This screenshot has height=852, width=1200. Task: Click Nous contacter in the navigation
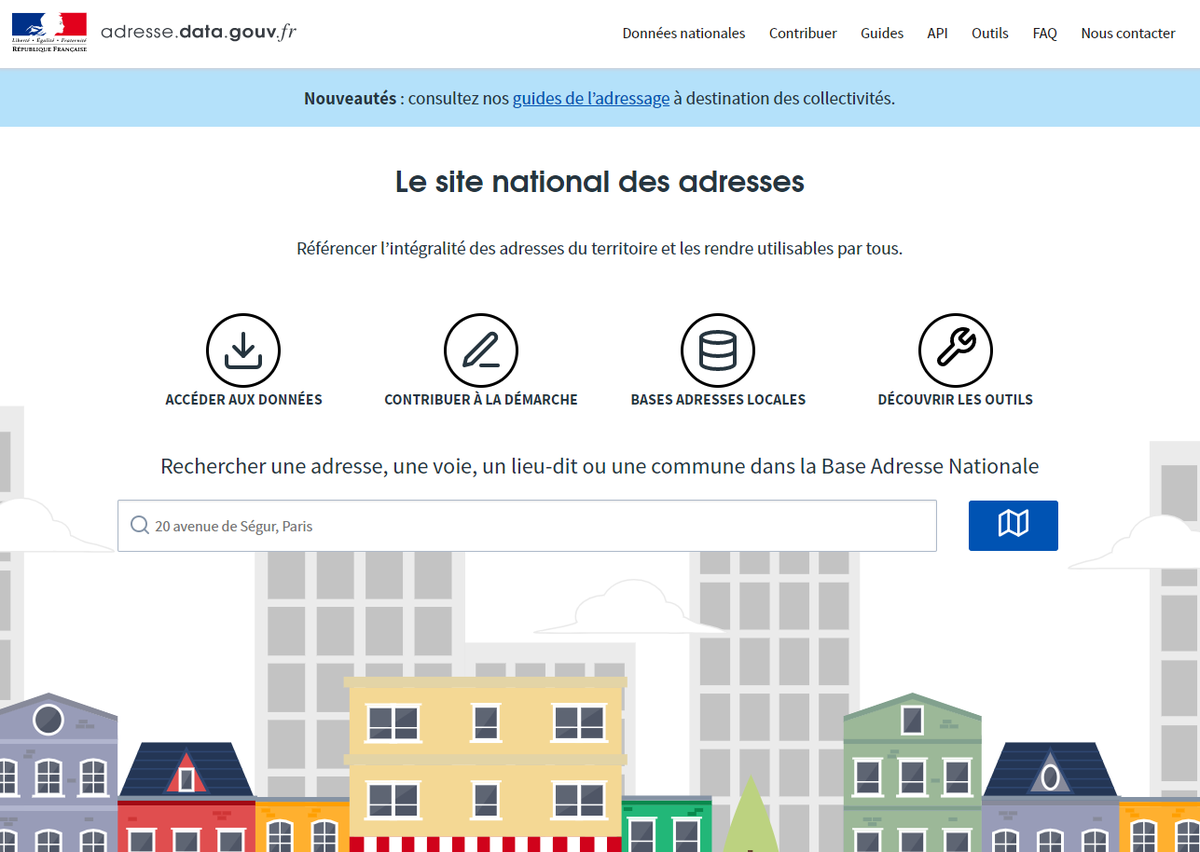[1127, 33]
